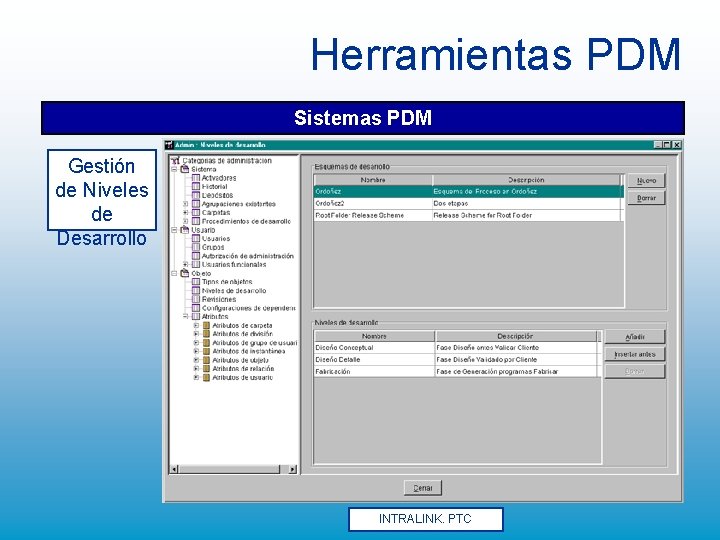Click the Atributos de carpeta book icon
The image size is (720, 540).
pos(207,326)
